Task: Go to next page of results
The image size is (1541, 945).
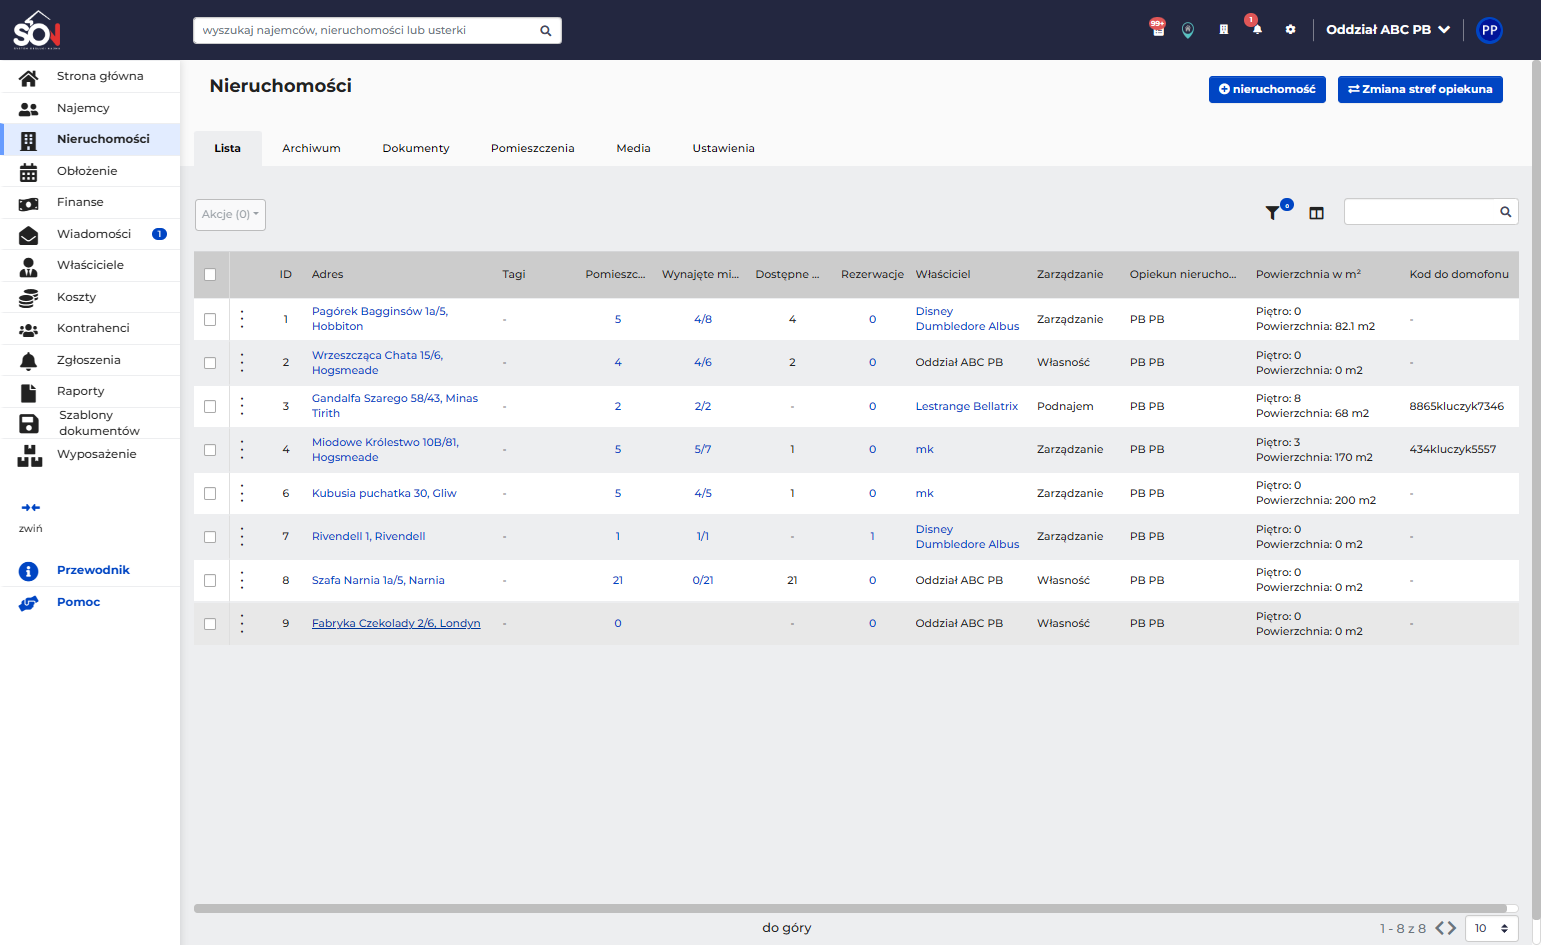Action: [x=1452, y=928]
